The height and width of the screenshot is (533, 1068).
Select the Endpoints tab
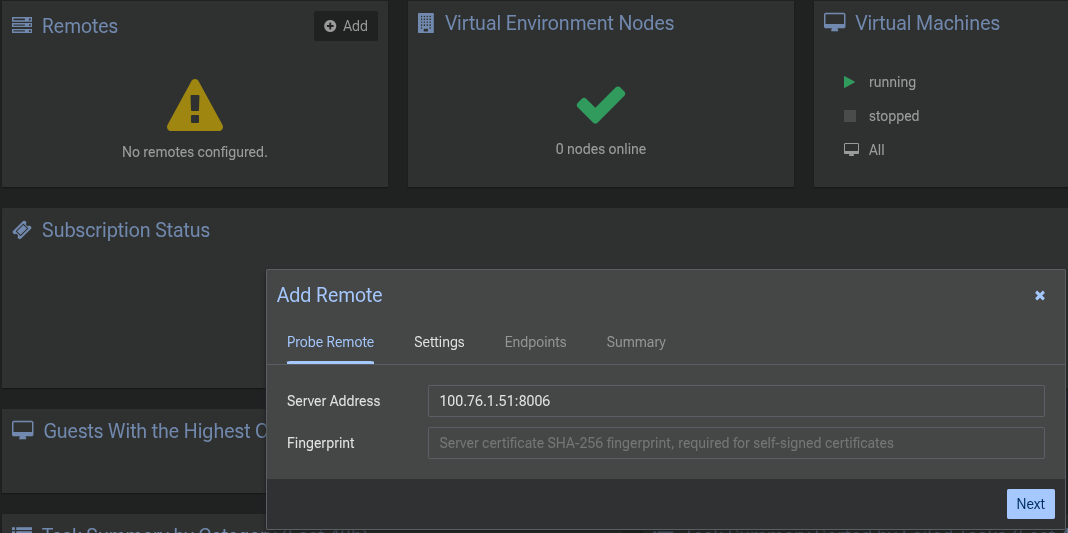point(535,342)
